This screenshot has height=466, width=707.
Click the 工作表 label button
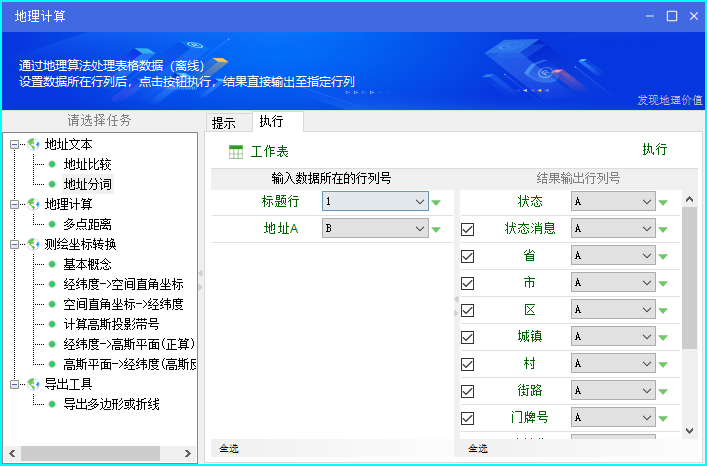(270, 152)
